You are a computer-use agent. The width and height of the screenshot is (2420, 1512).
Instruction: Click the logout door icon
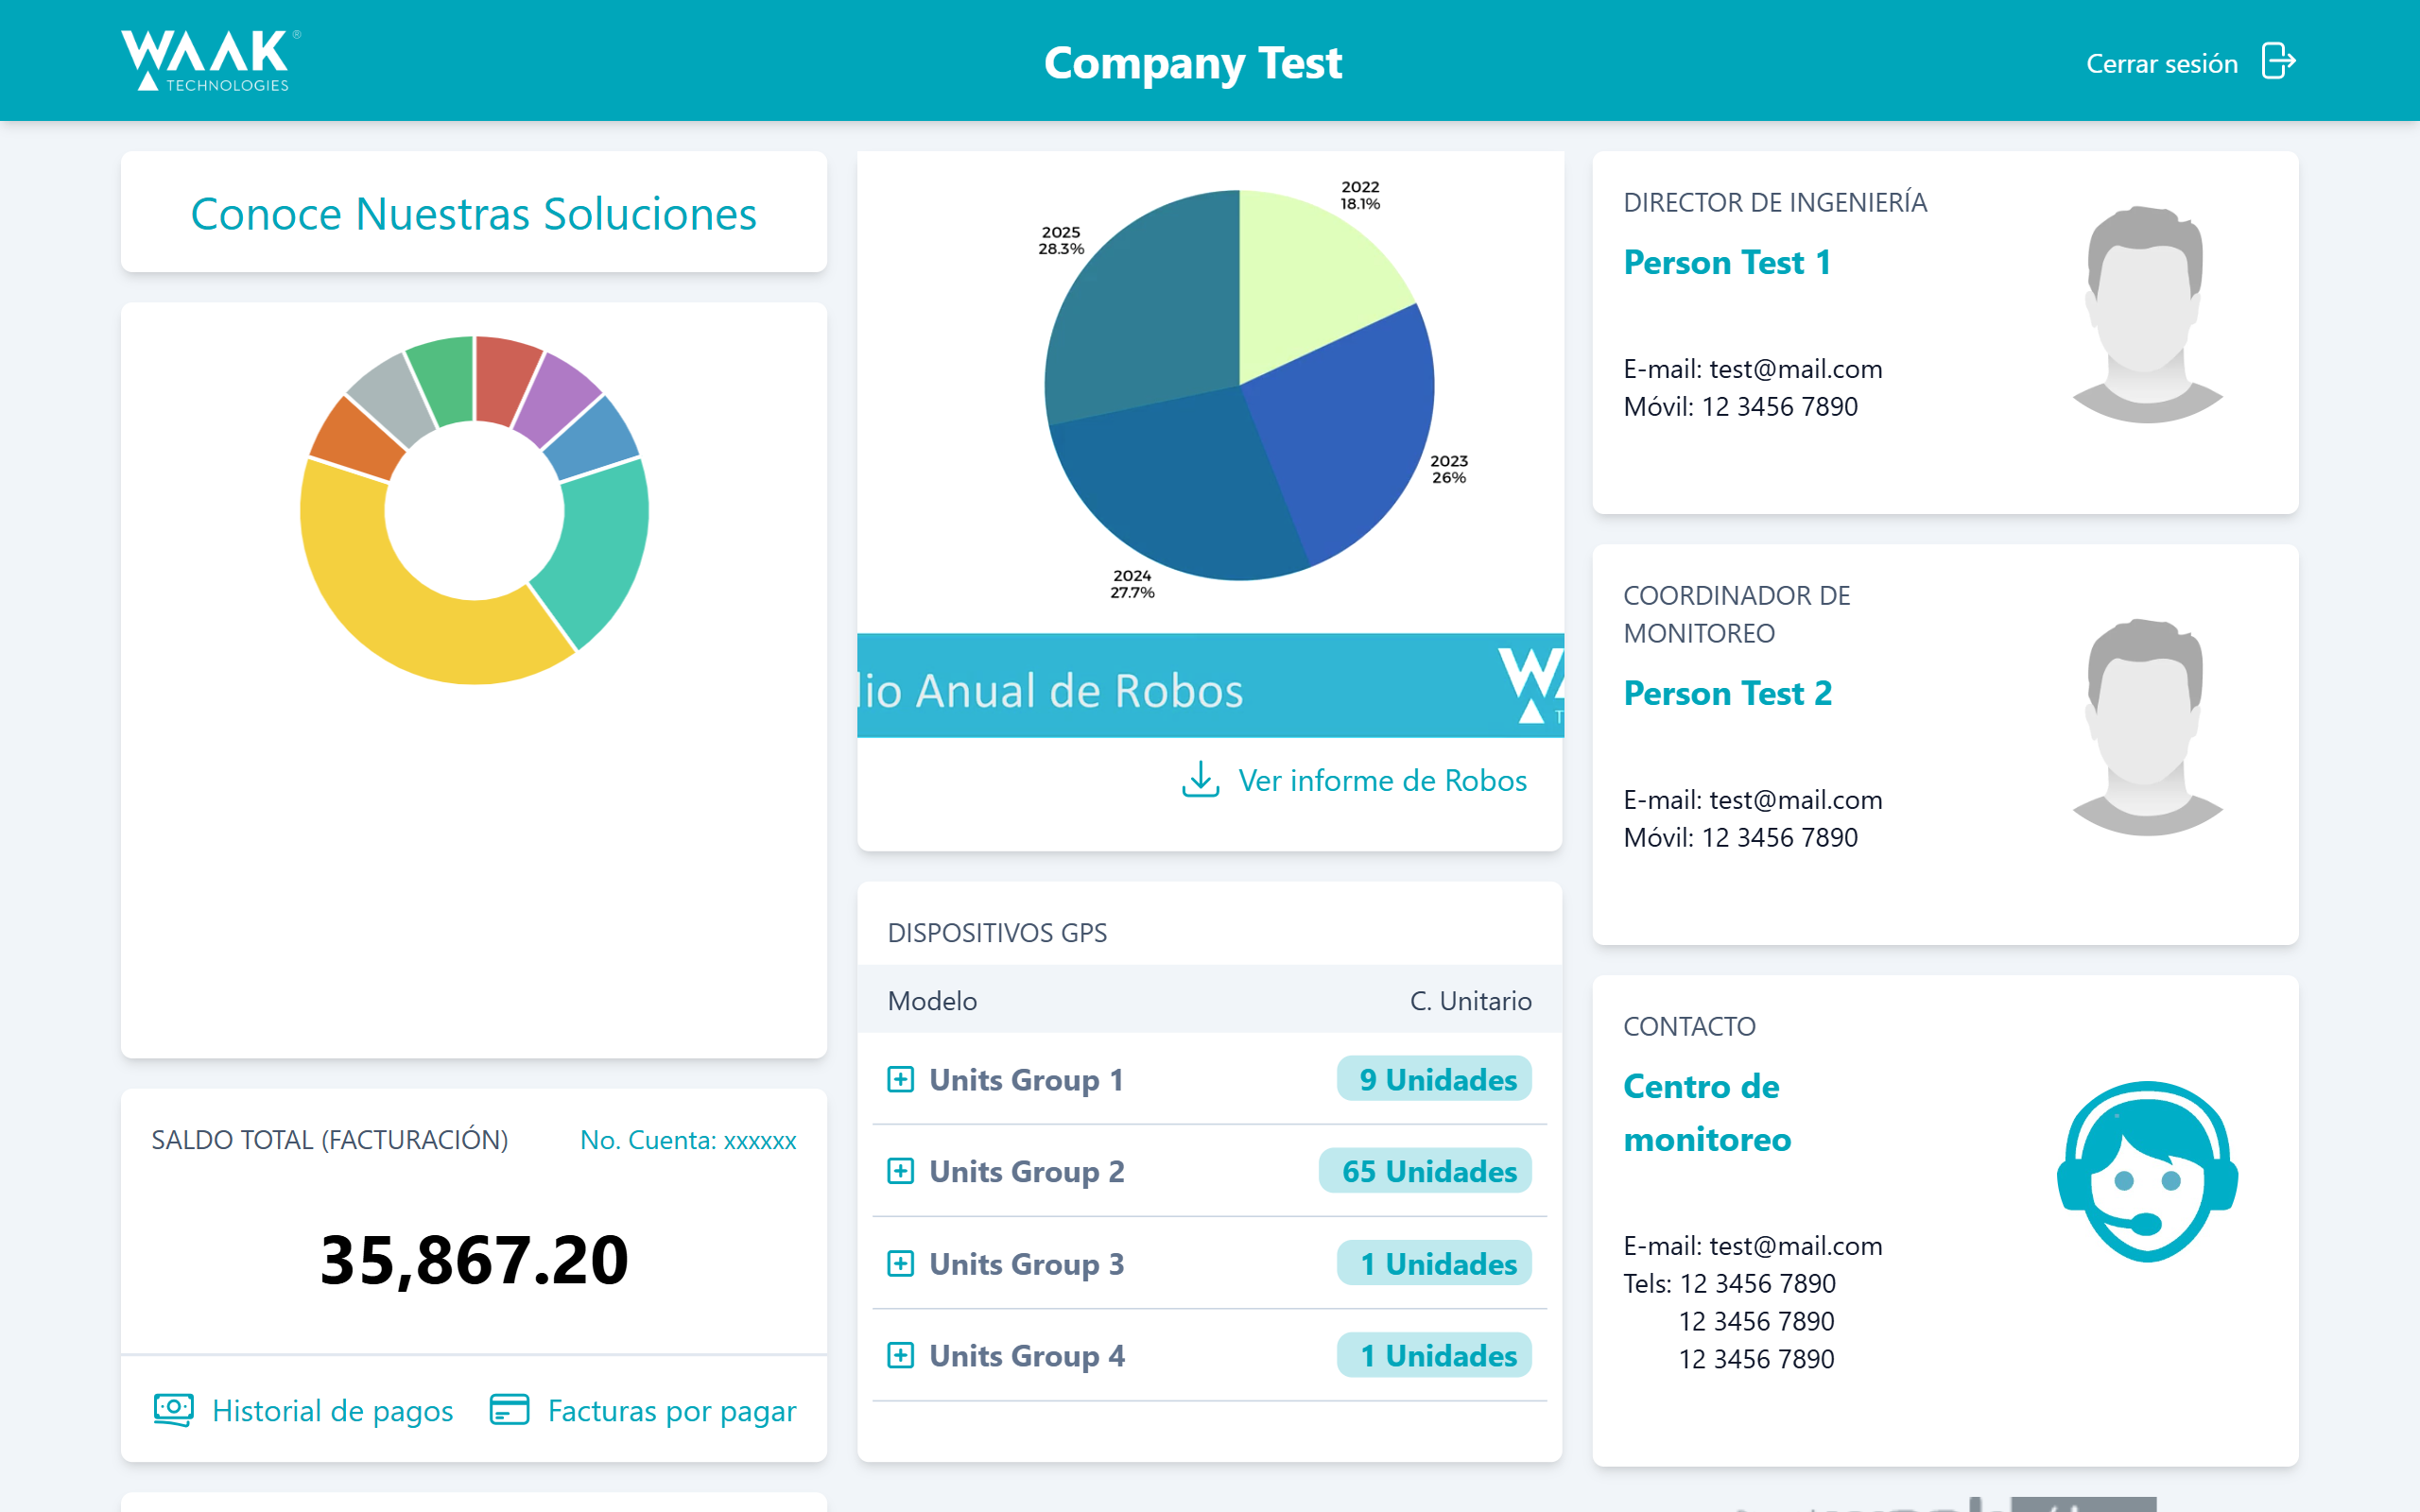click(2281, 62)
